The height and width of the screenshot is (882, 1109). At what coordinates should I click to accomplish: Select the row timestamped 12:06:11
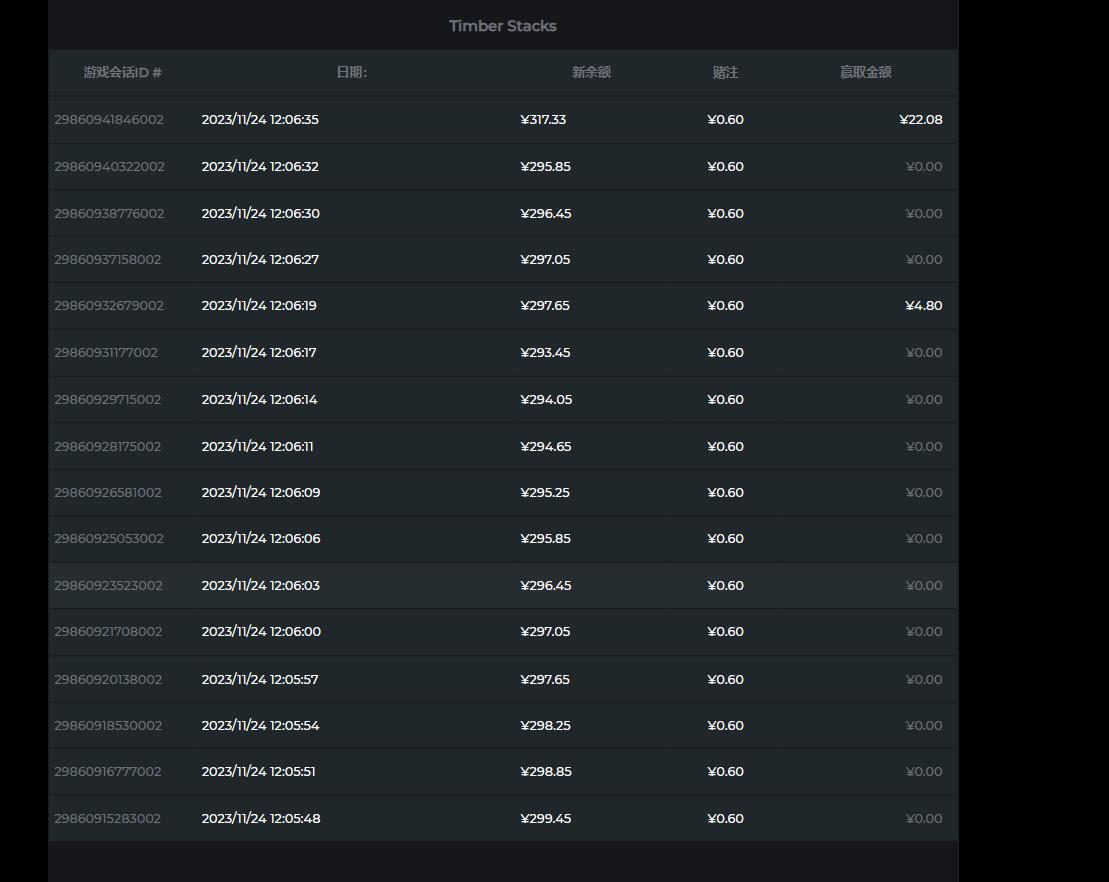click(257, 446)
